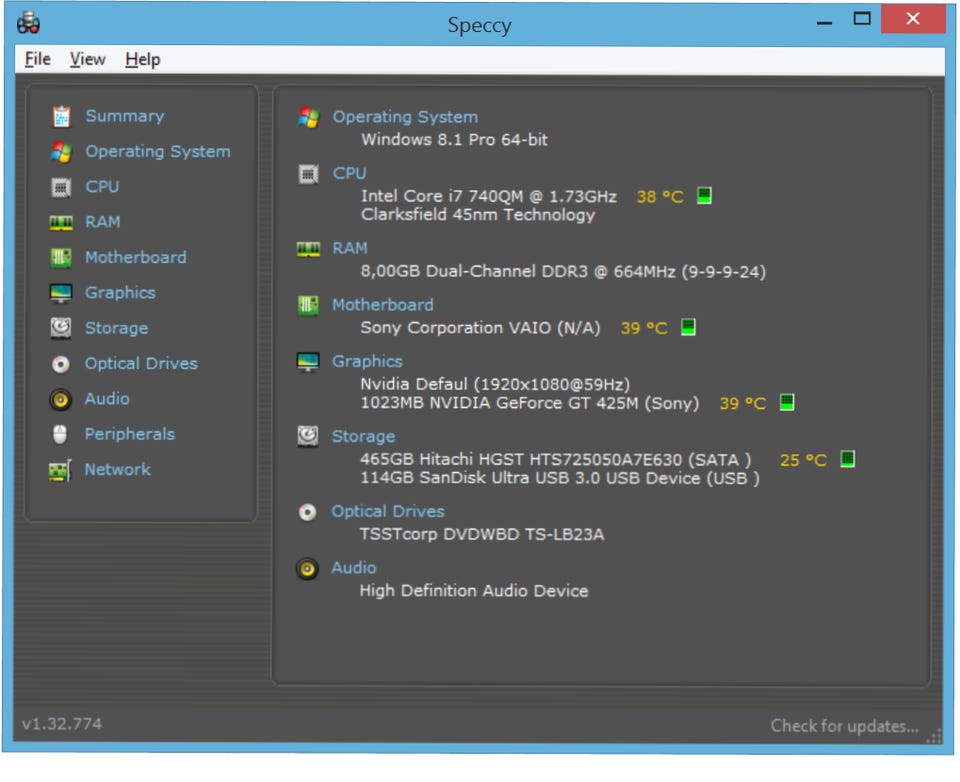Screen dimensions: 960x782
Task: Open the Operating System heading link in summary
Action: (x=405, y=117)
